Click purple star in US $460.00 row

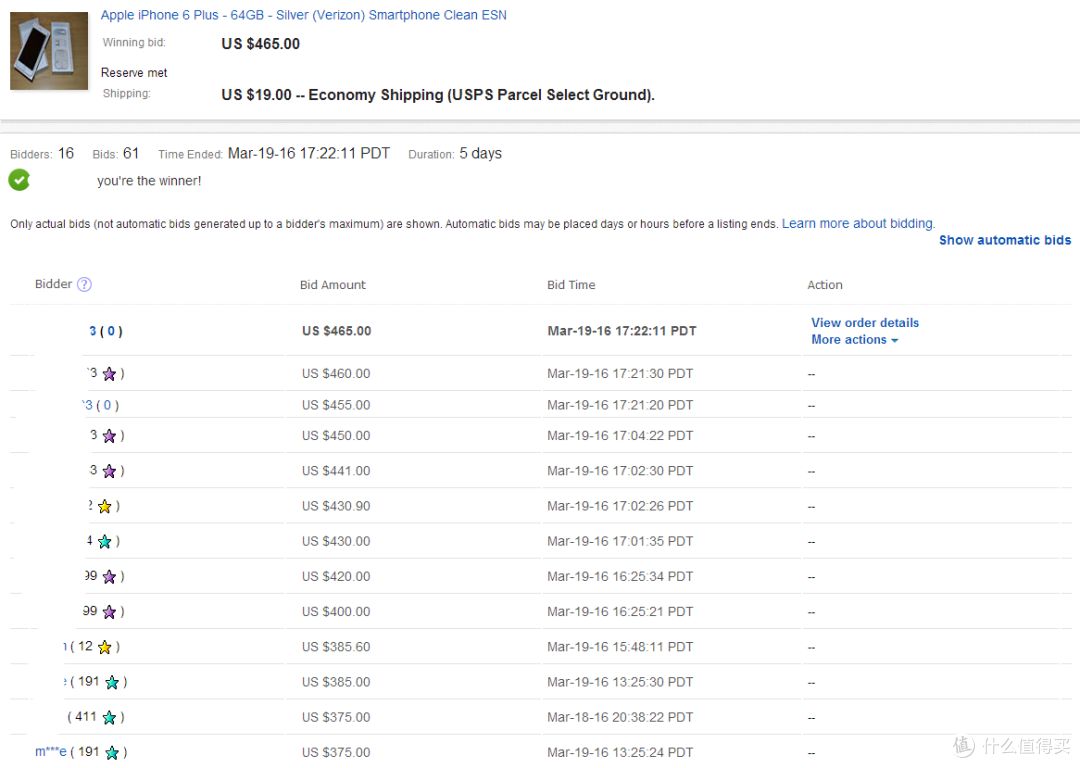click(x=109, y=374)
